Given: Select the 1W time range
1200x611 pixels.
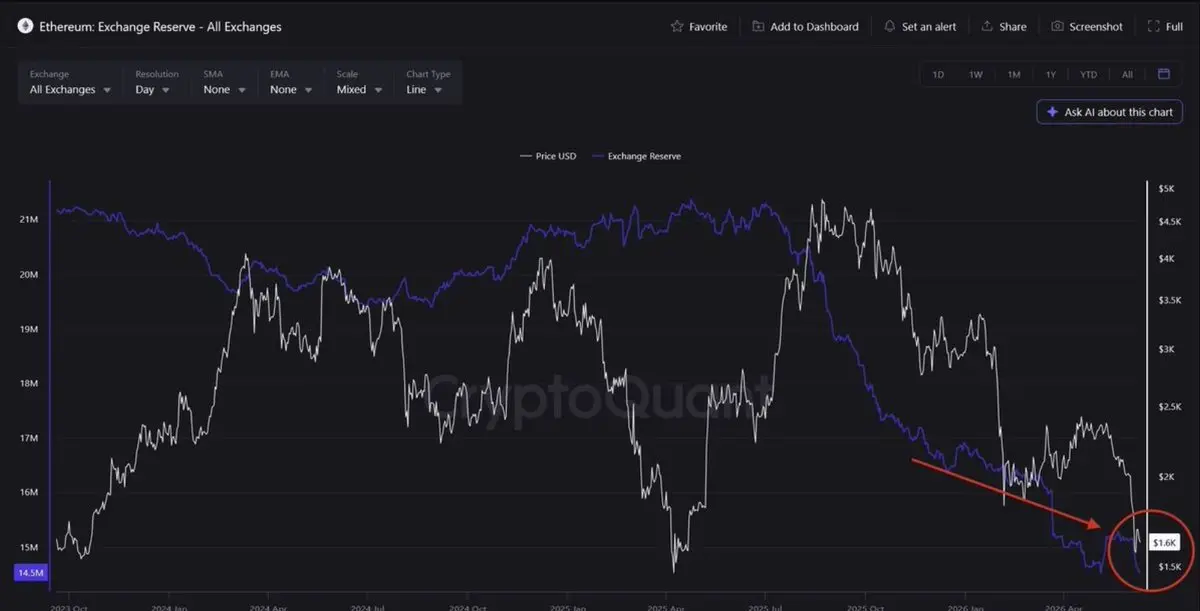Looking at the screenshot, I should [x=975, y=74].
